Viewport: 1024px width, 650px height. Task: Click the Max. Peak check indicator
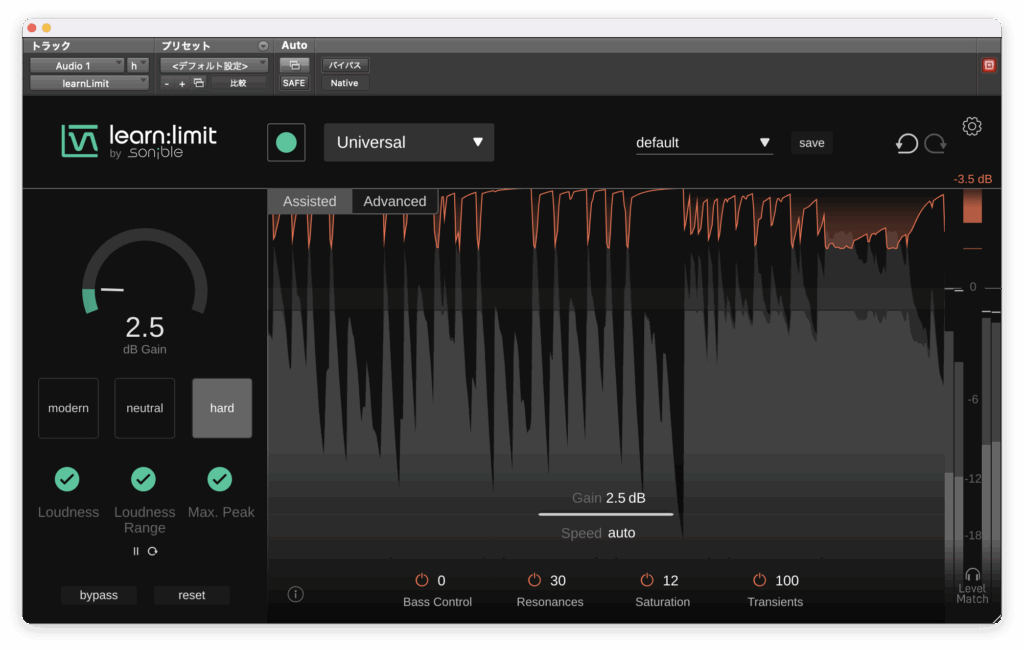point(220,479)
